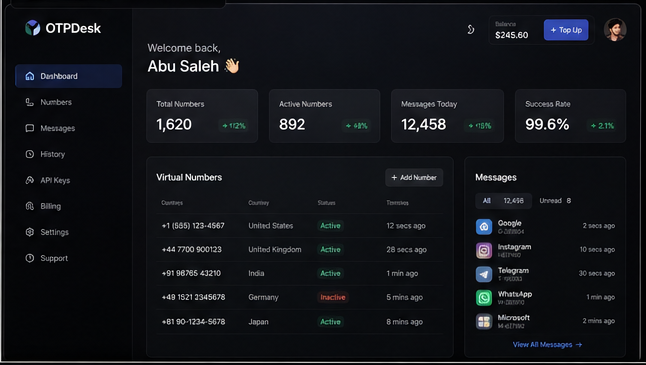Screen dimensions: 646x365
Task: Click the OTPDesk logo icon
Action: pos(33,28)
